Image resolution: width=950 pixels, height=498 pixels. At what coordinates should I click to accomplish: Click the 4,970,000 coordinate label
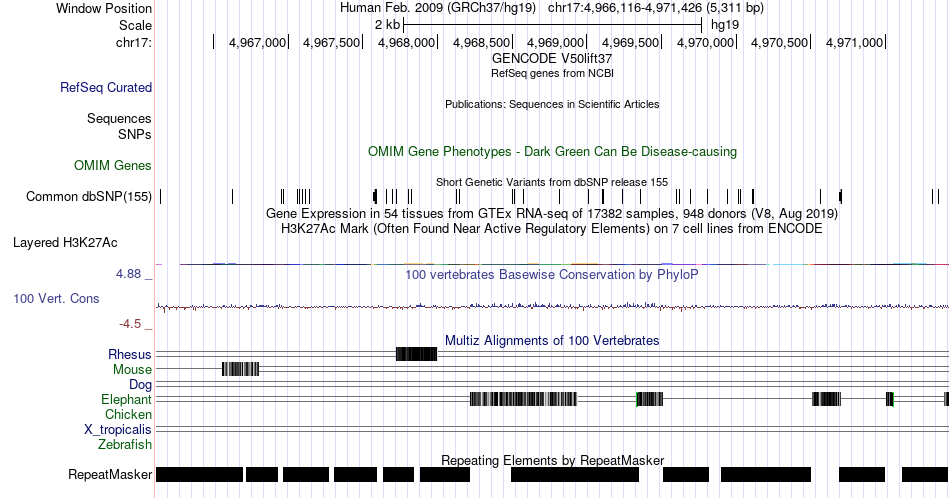pos(705,42)
